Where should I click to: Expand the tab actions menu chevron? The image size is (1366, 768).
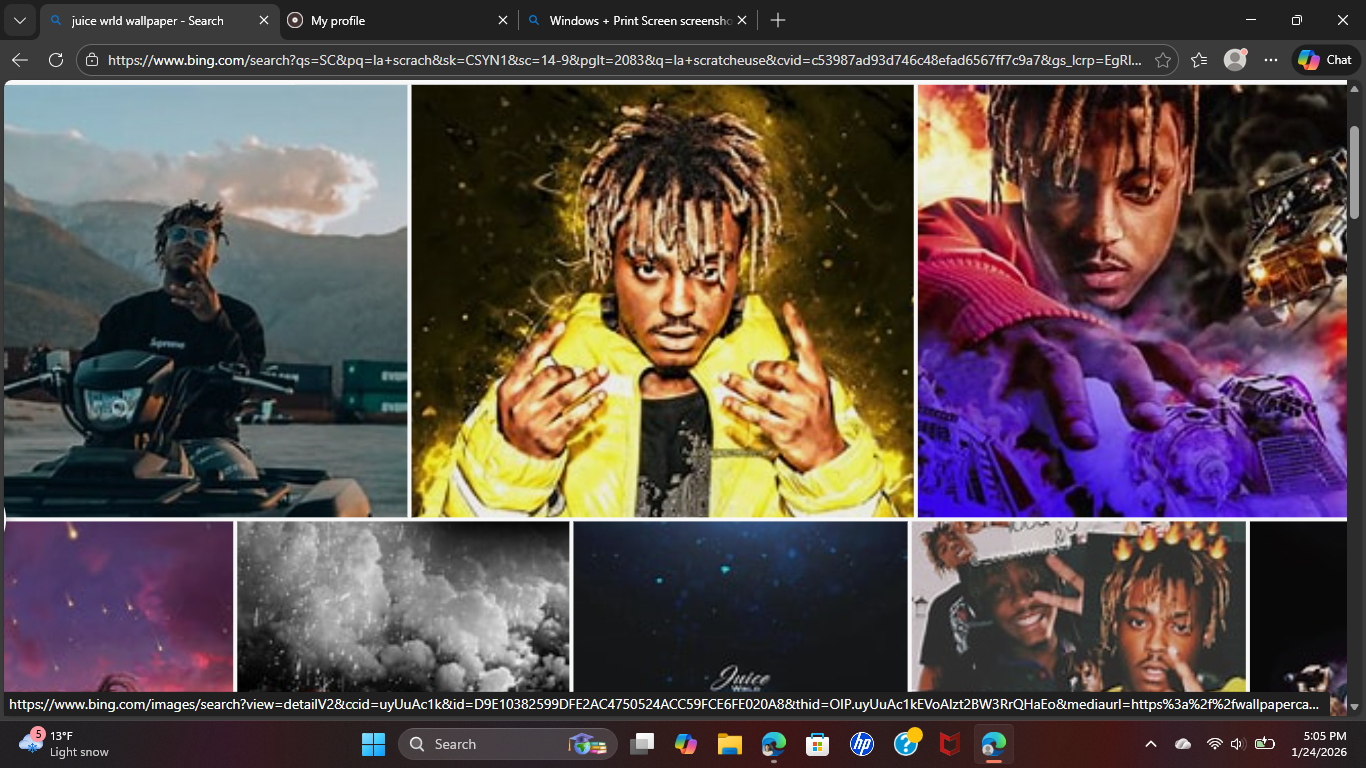pos(20,20)
